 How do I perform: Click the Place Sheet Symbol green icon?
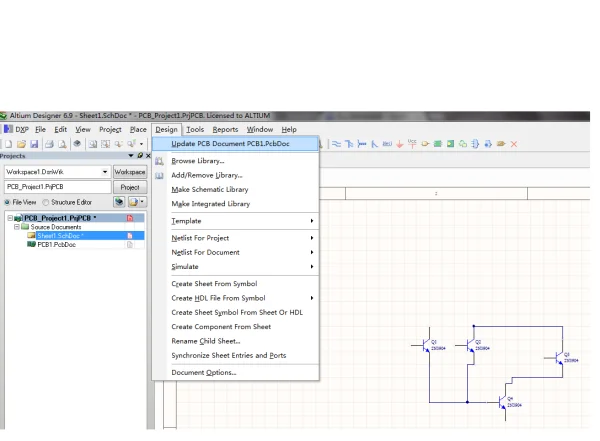[x=438, y=144]
